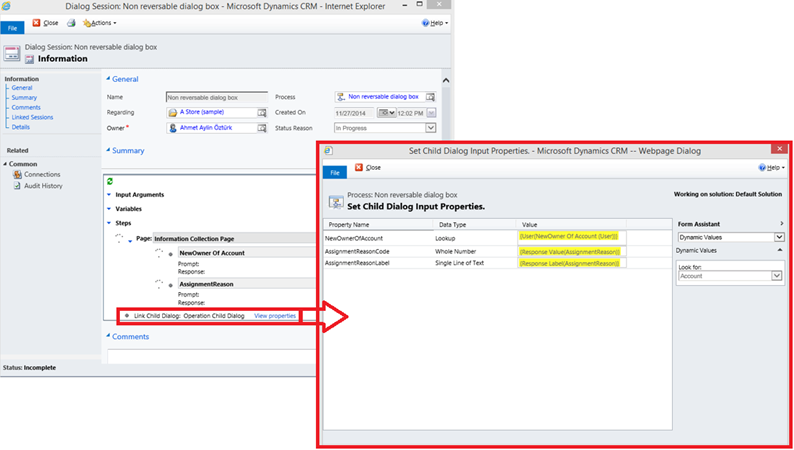Screen dimensions: 794x450
Task: Click the Created On date field
Action: [x=354, y=113]
